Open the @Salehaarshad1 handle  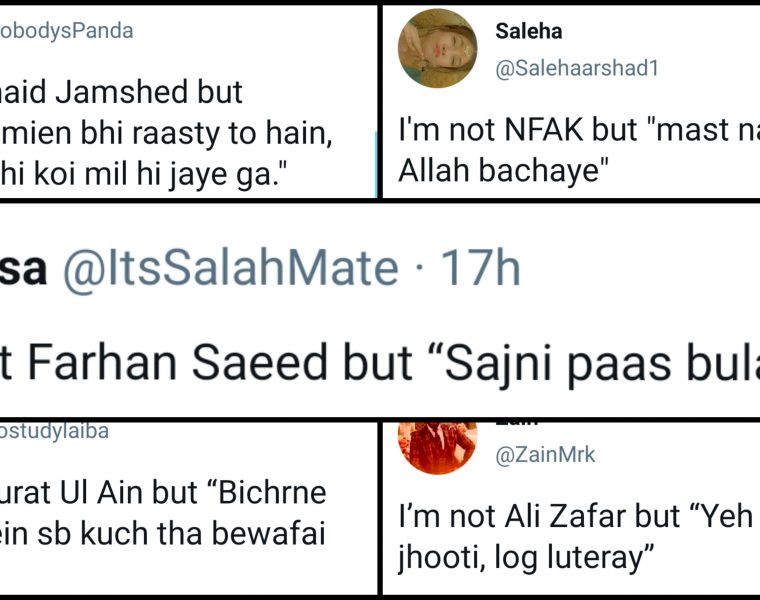click(x=577, y=69)
